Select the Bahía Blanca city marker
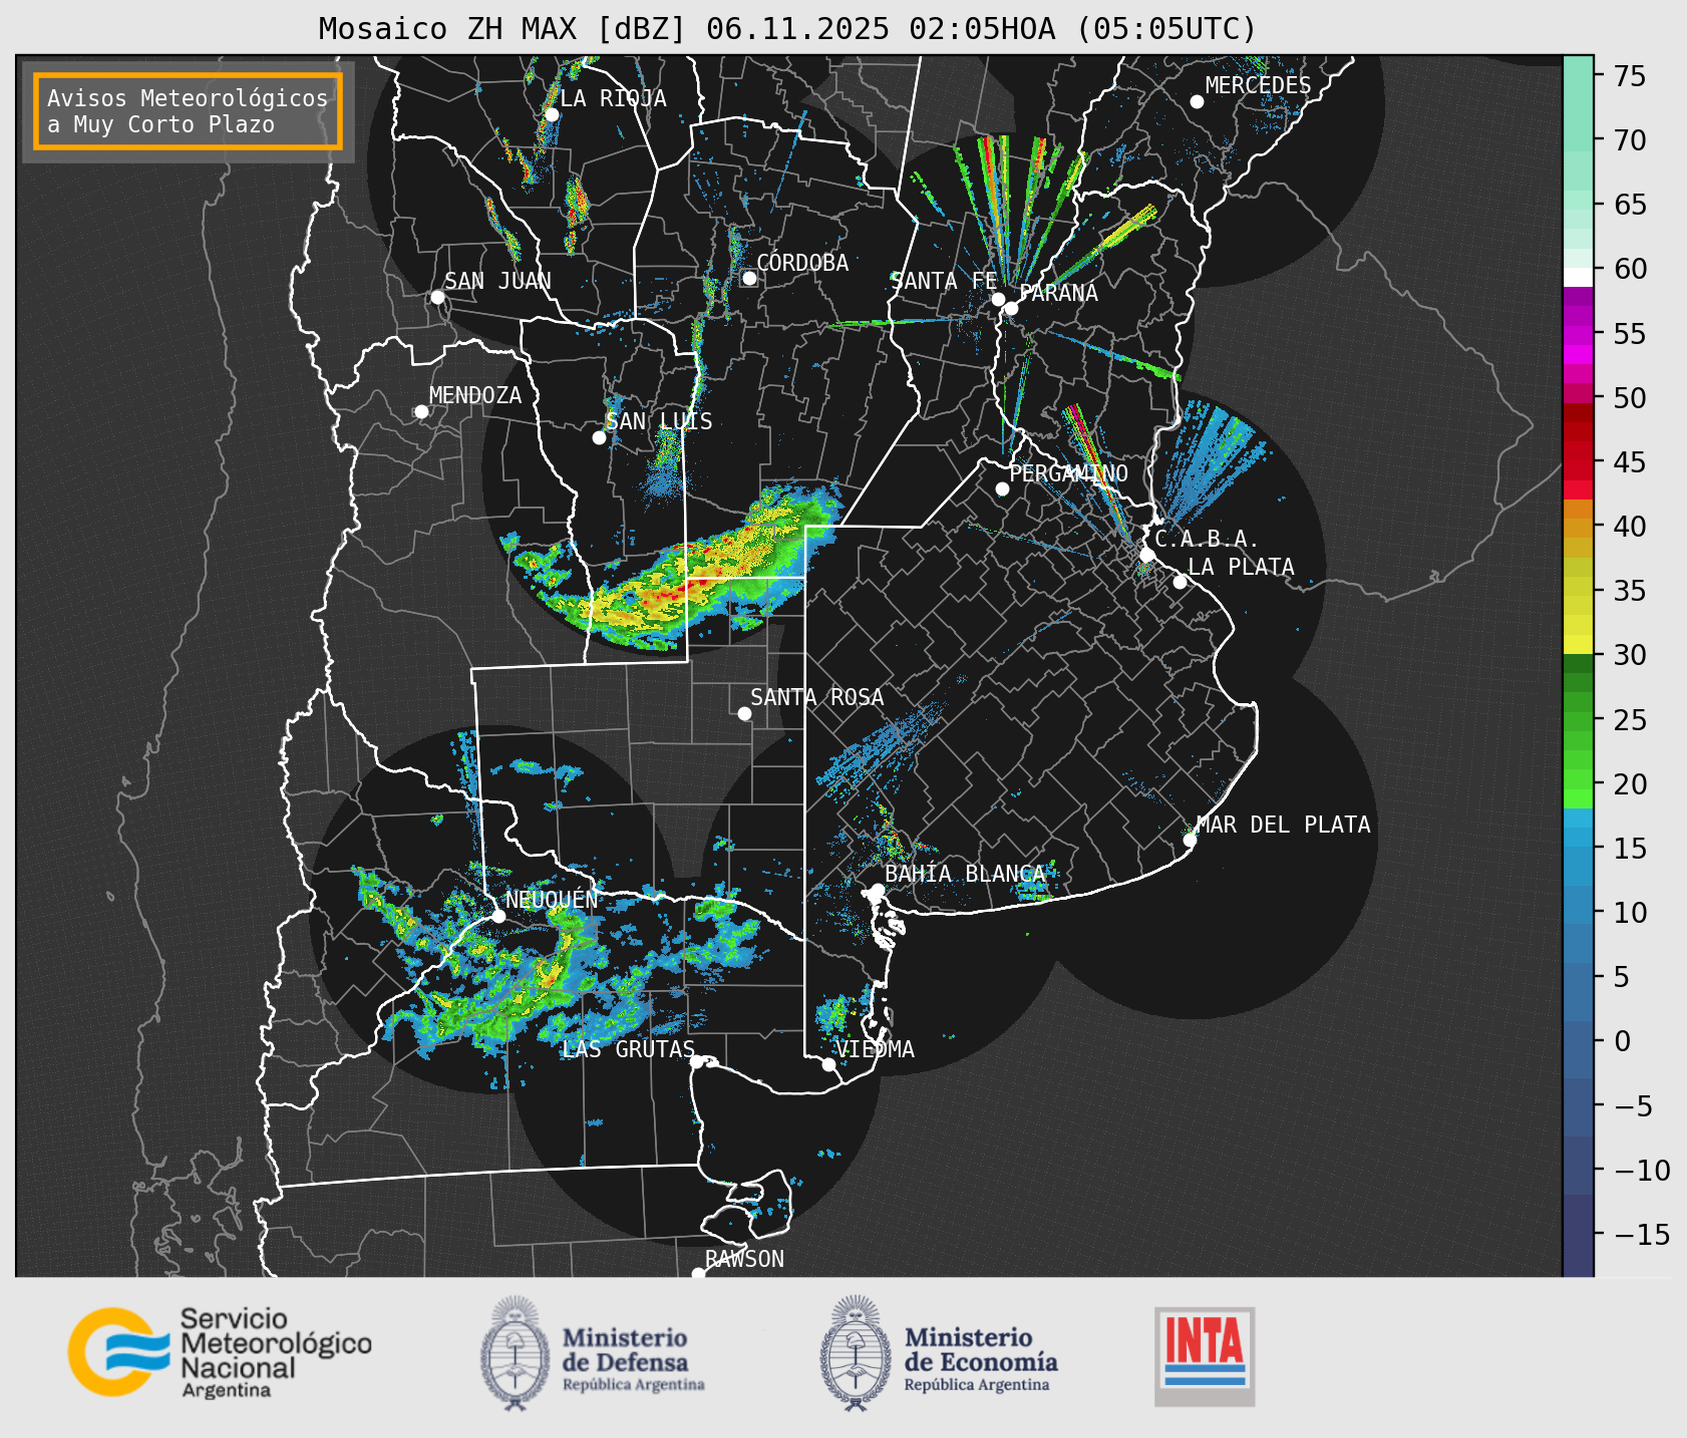1687x1438 pixels. click(x=877, y=890)
